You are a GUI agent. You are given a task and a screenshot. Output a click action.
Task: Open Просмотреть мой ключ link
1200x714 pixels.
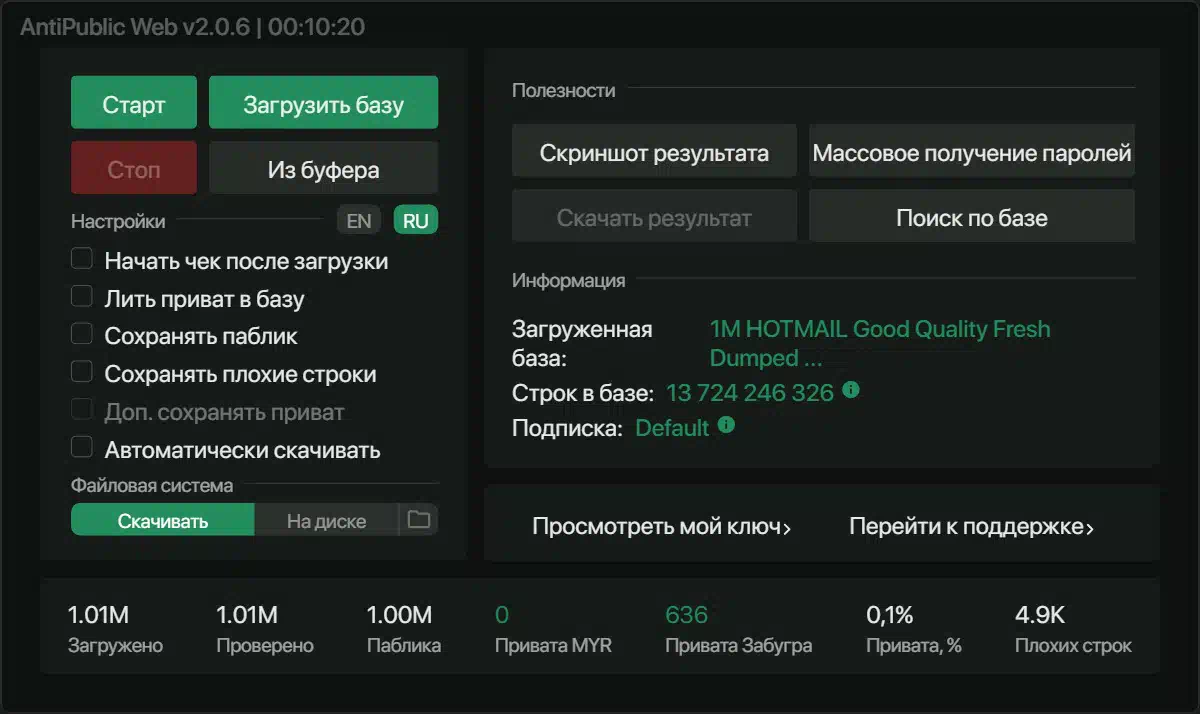point(662,526)
